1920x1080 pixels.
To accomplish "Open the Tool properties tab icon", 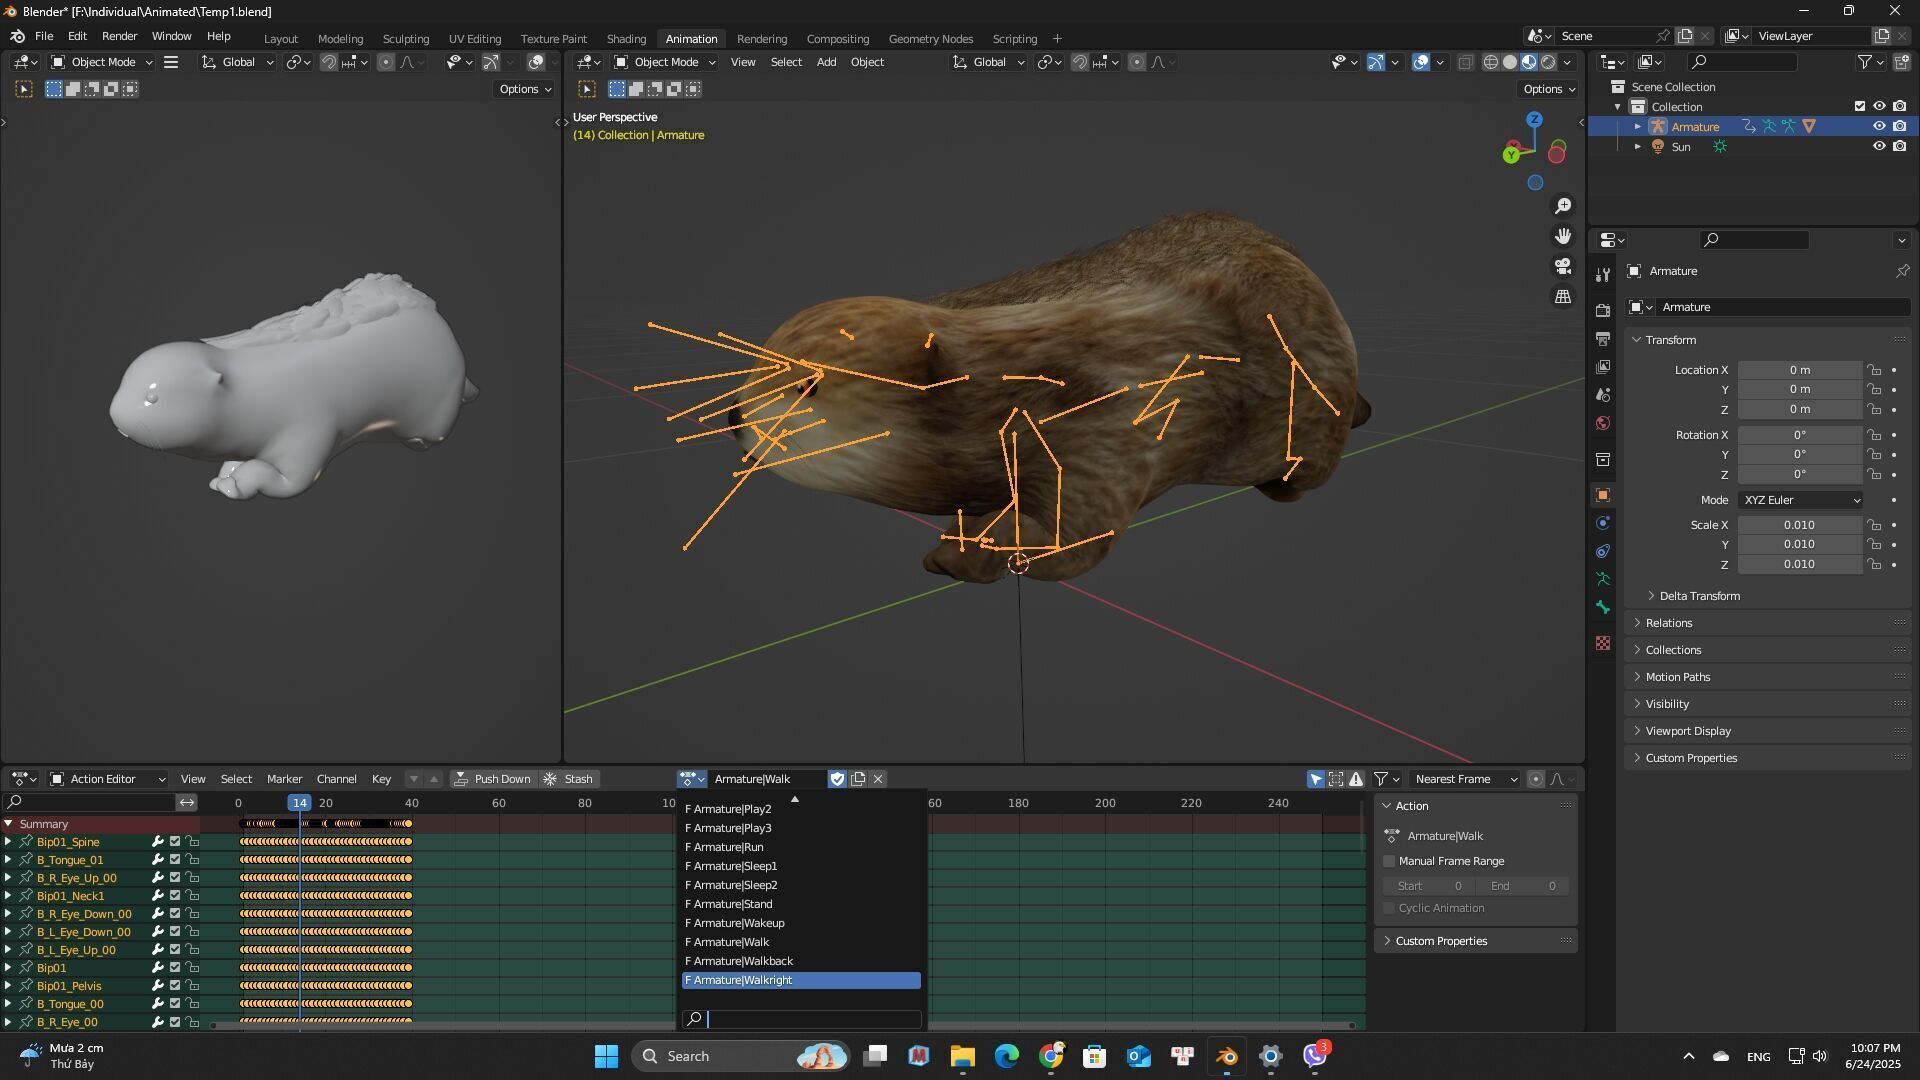I will 1603,275.
